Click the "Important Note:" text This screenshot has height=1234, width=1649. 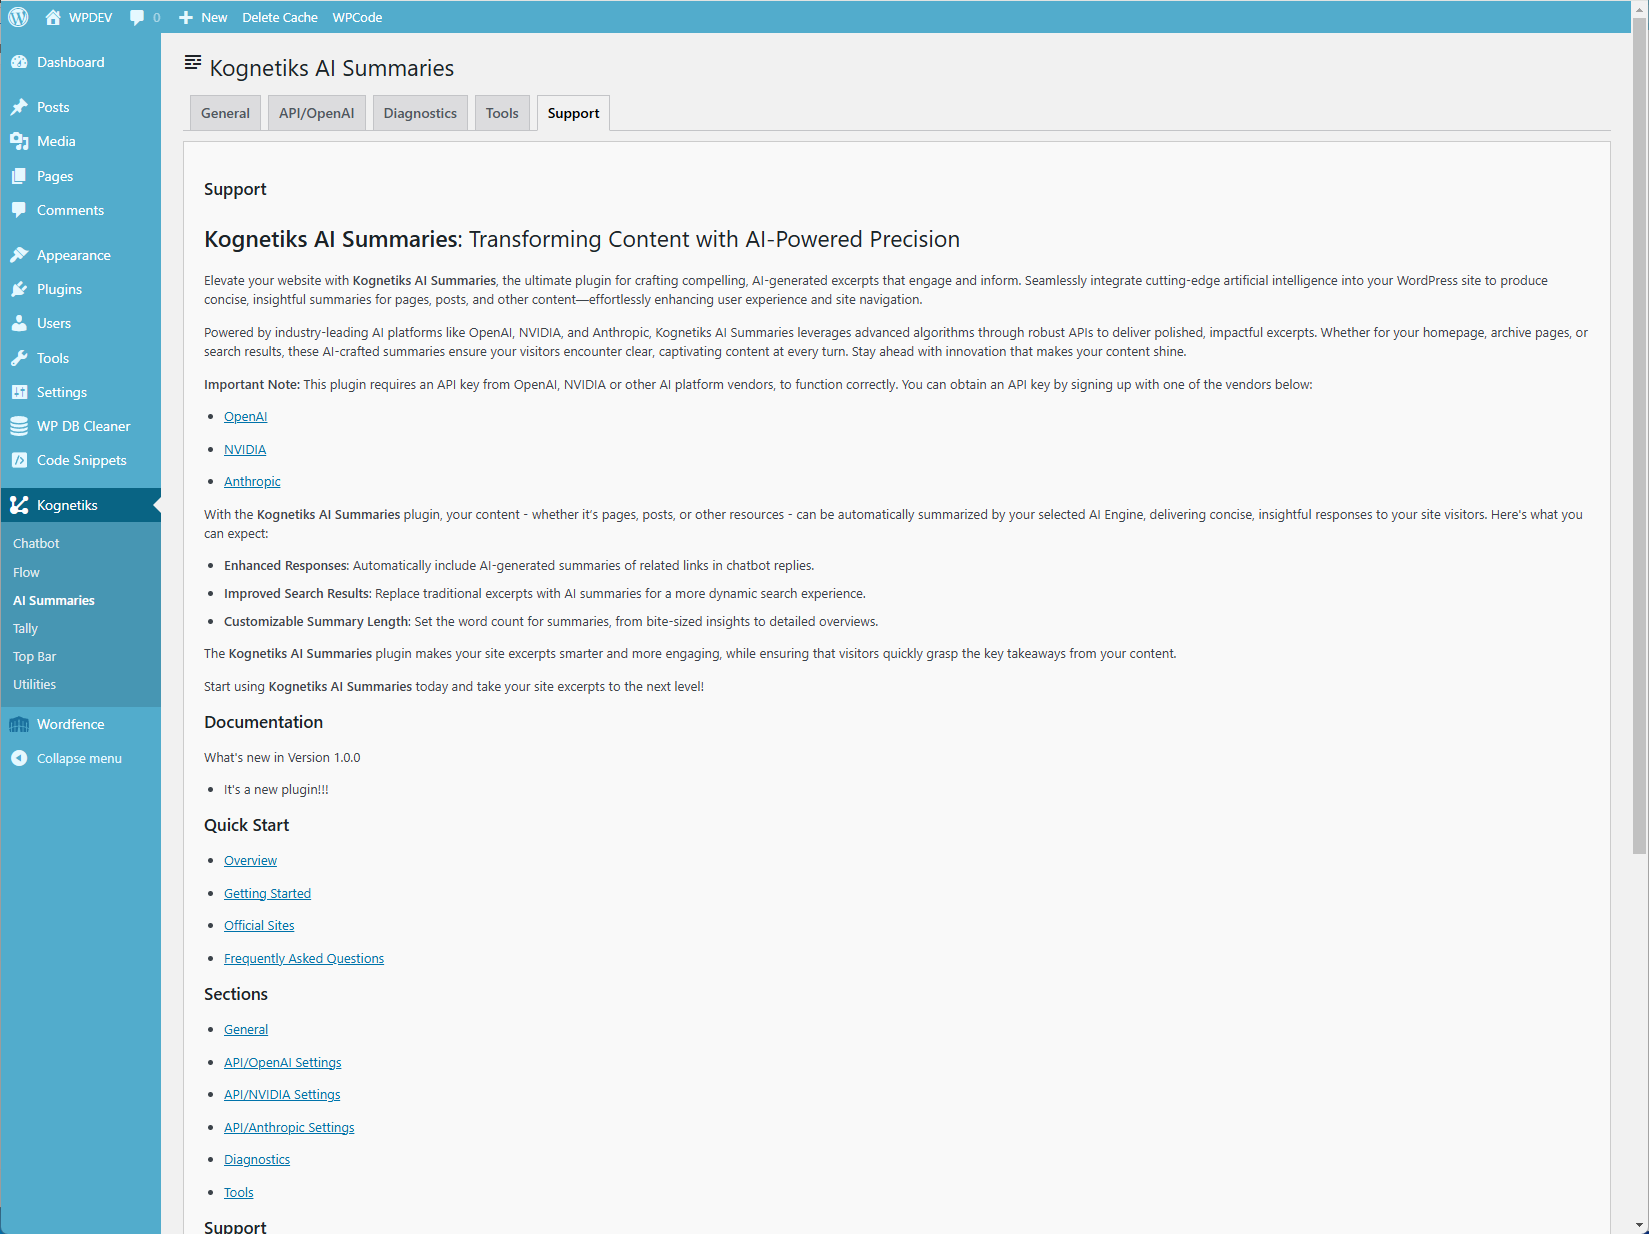(x=252, y=384)
